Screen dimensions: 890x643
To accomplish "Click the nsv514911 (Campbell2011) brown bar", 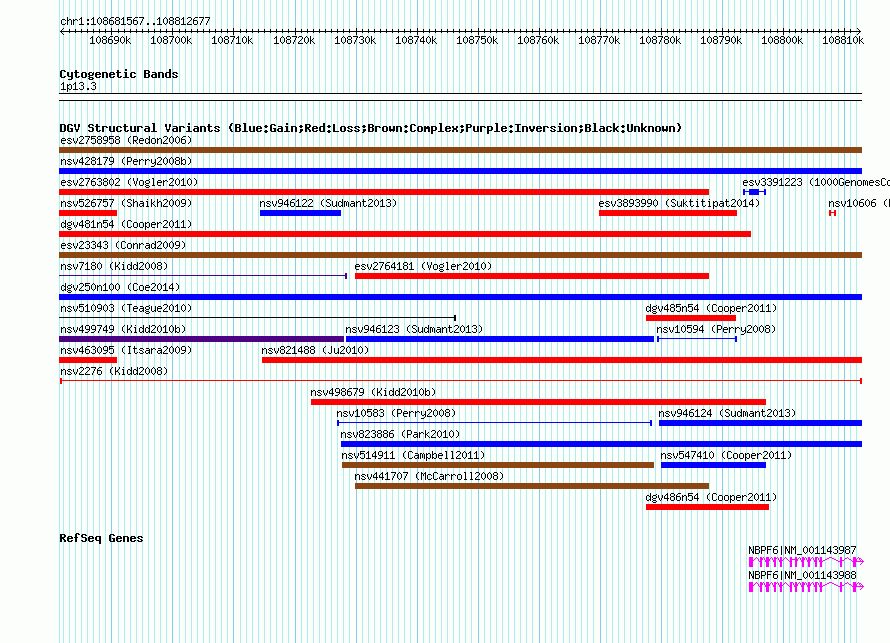I will (498, 465).
